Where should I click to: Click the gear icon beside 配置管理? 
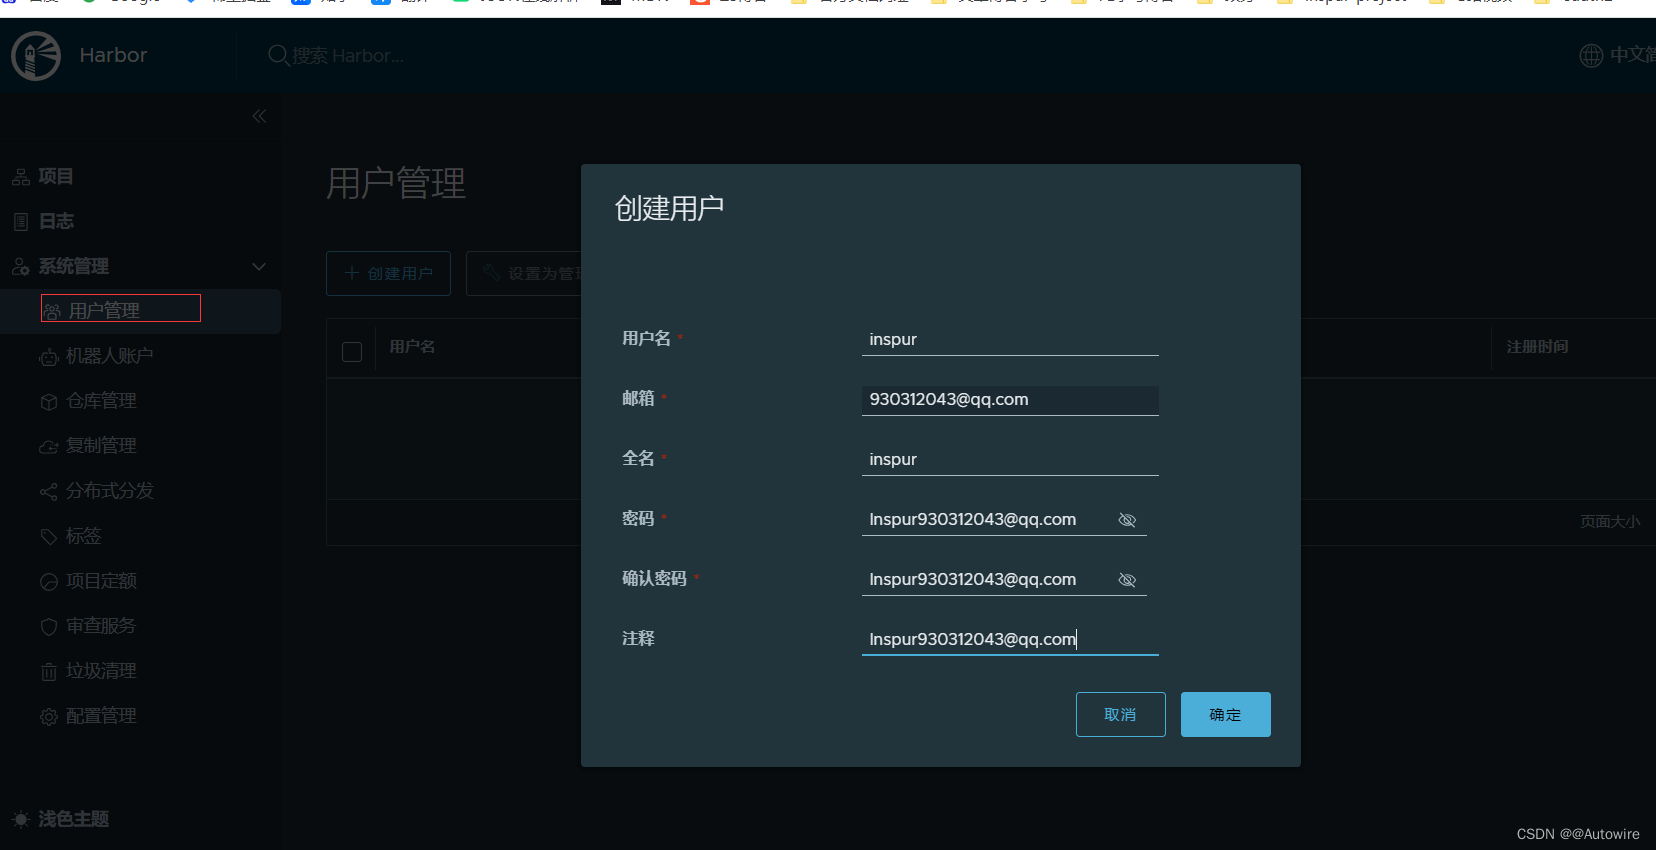(x=48, y=717)
